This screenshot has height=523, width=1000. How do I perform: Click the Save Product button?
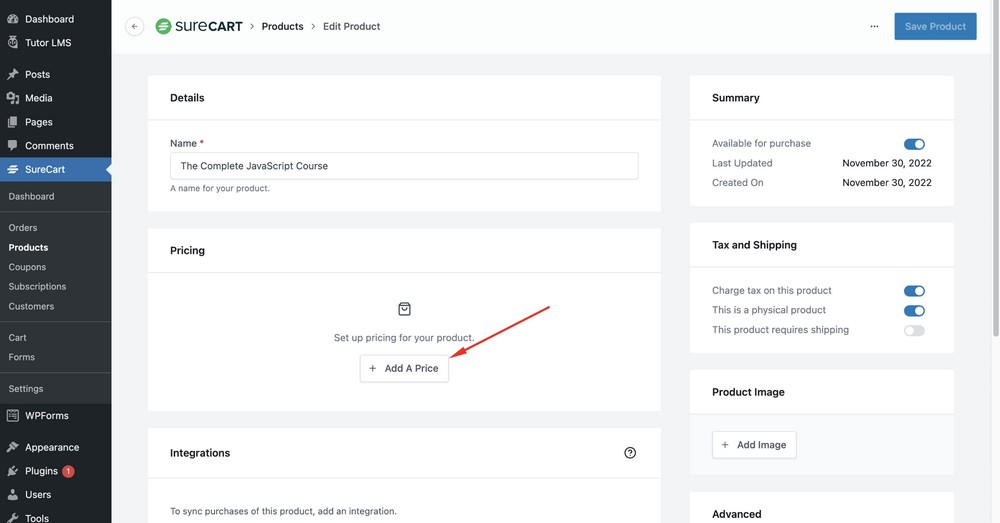(x=935, y=27)
